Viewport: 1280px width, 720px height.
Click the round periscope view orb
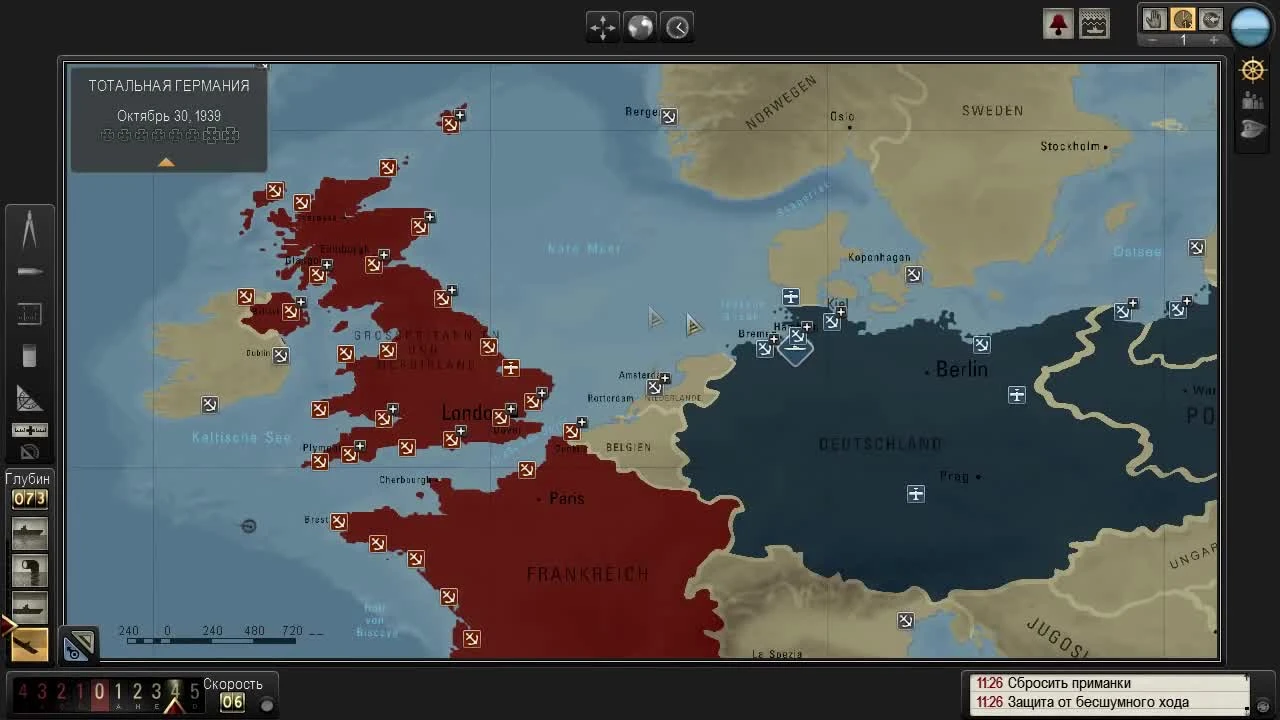tap(1251, 26)
